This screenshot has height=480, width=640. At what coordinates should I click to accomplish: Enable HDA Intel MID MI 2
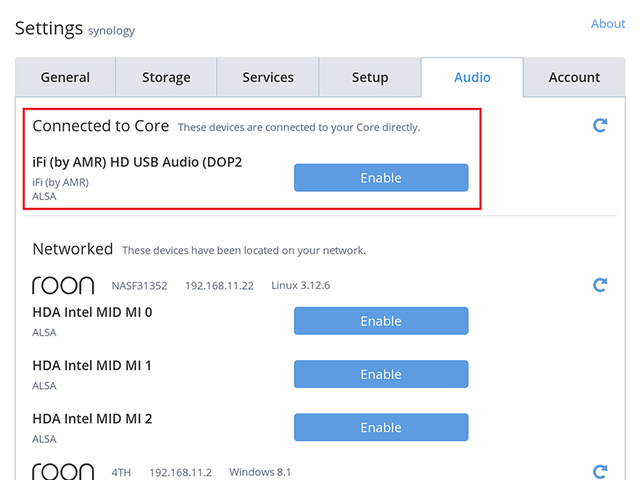click(x=381, y=427)
